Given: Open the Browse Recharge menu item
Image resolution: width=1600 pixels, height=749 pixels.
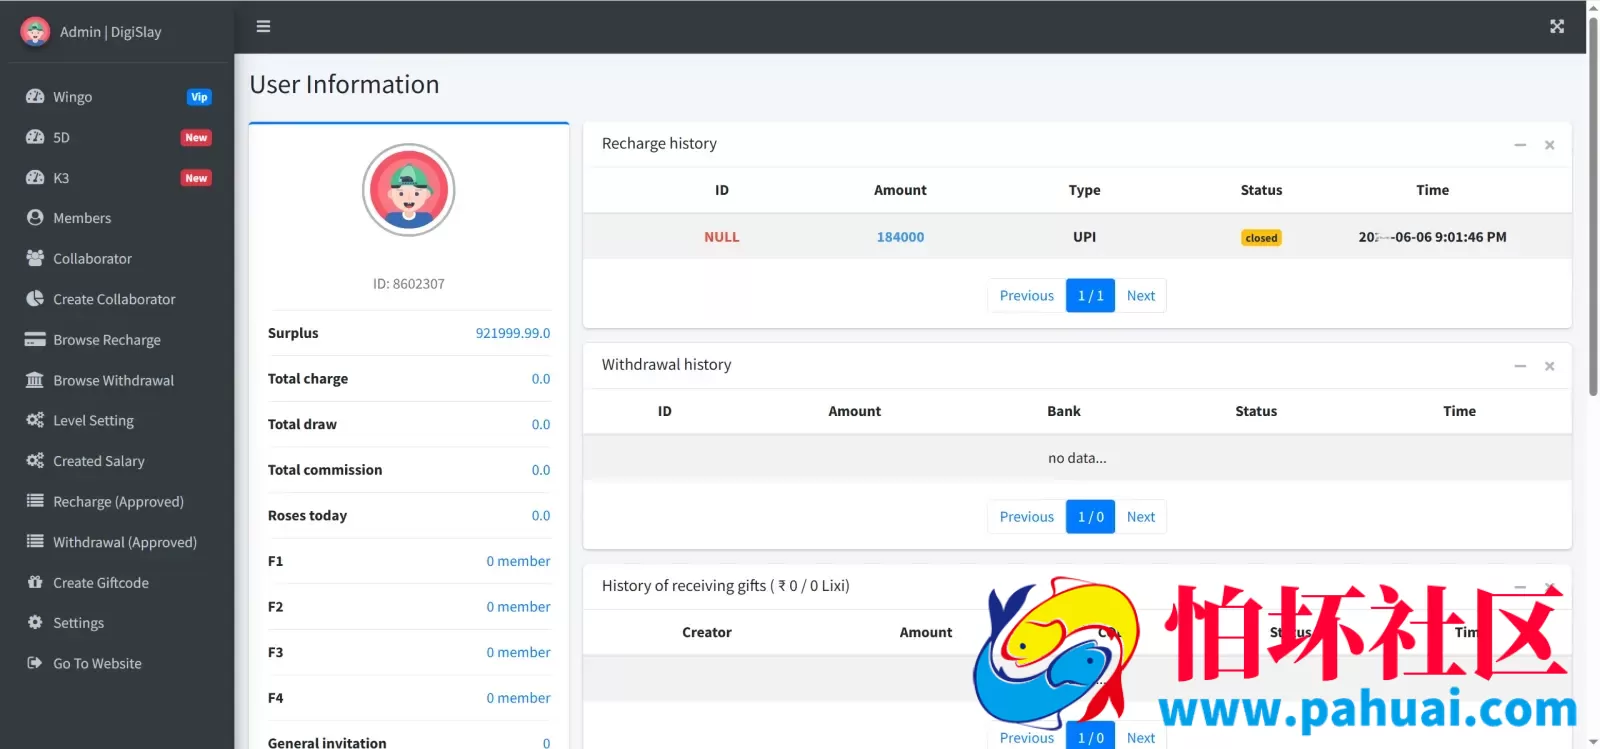Looking at the screenshot, I should (x=117, y=340).
